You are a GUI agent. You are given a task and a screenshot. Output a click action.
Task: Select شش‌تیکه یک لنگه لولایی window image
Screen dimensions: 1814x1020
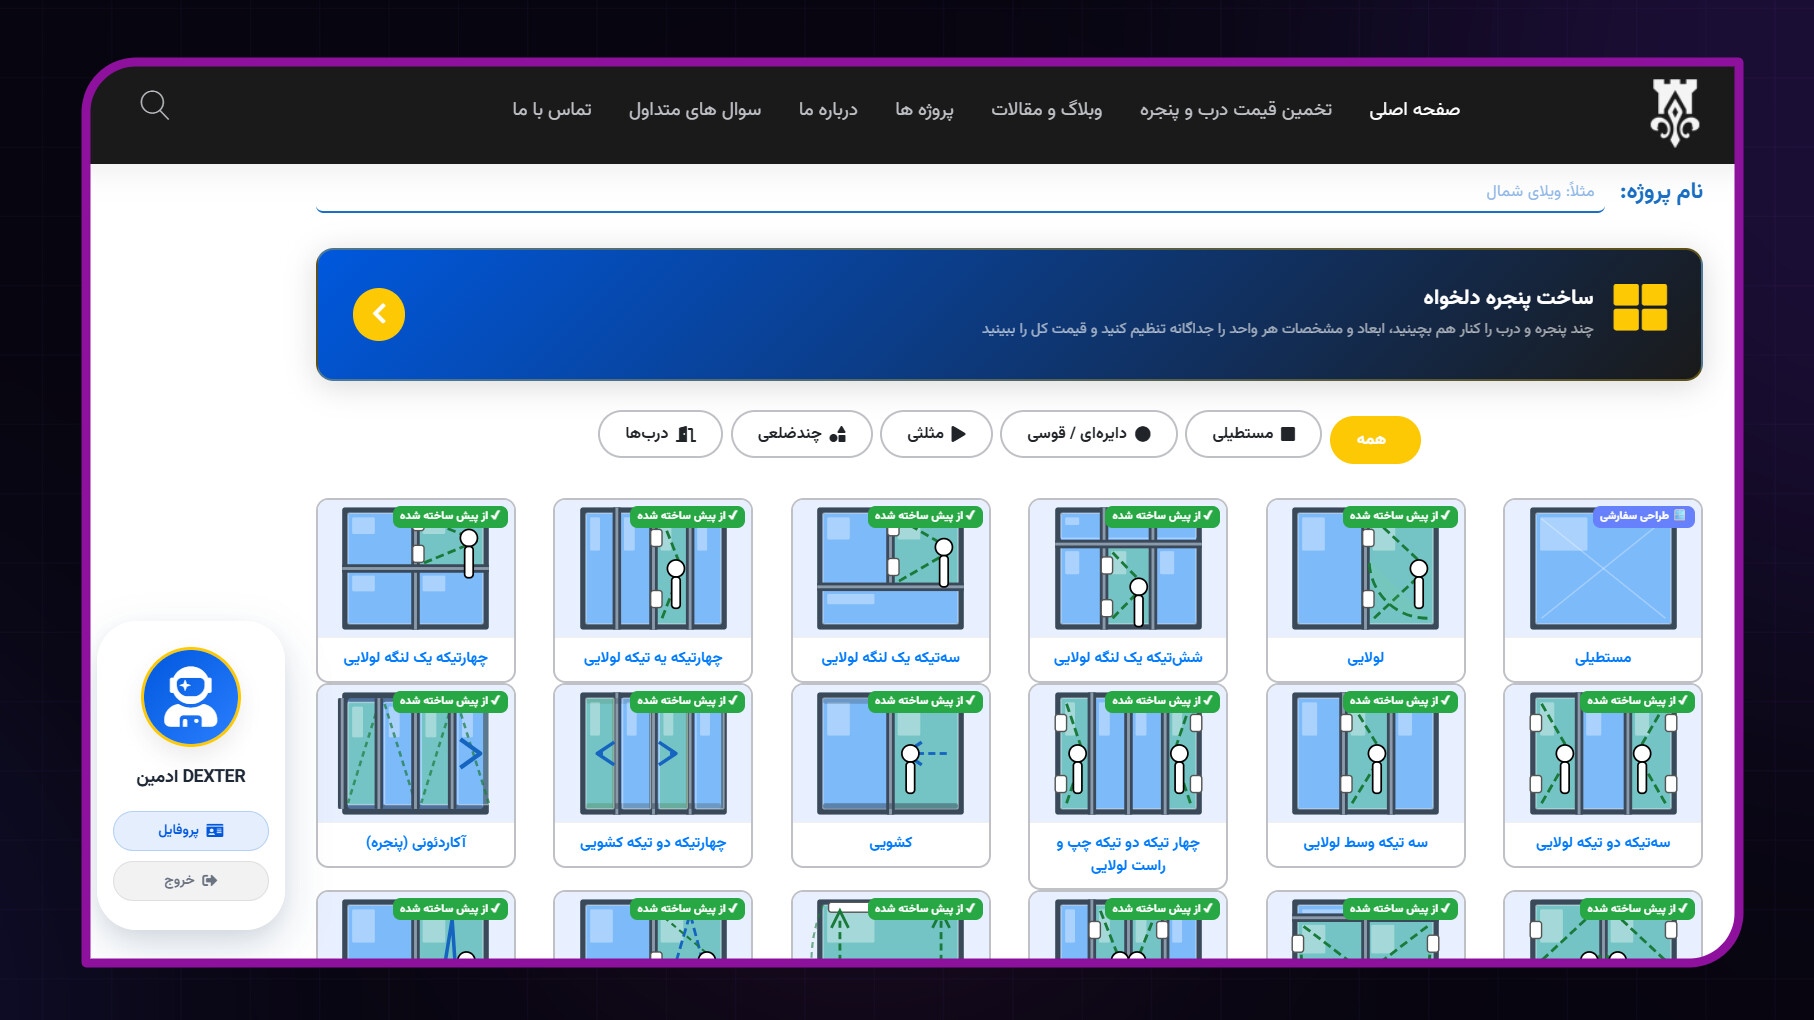coord(1127,569)
